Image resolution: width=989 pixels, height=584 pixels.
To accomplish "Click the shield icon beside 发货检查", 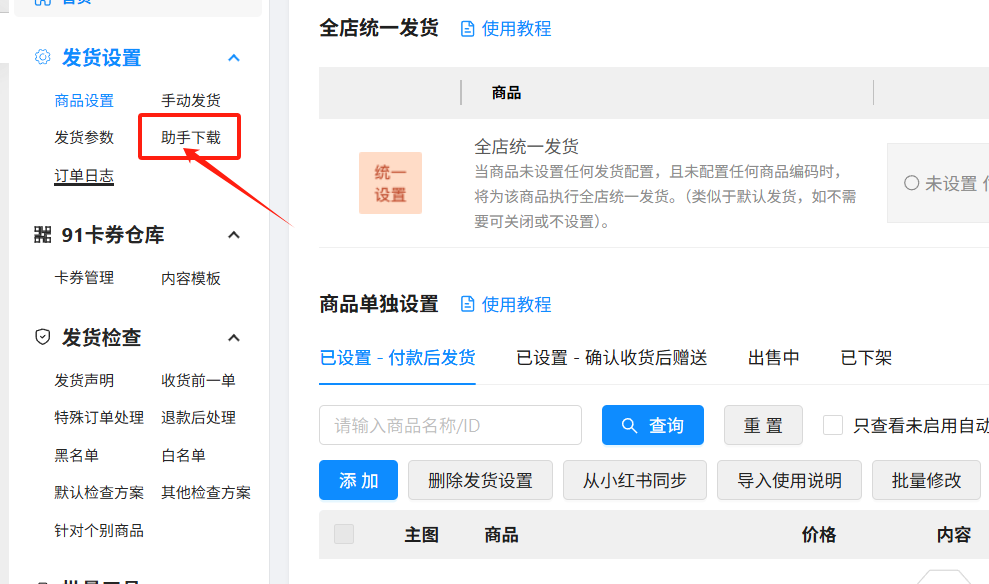I will (42, 337).
